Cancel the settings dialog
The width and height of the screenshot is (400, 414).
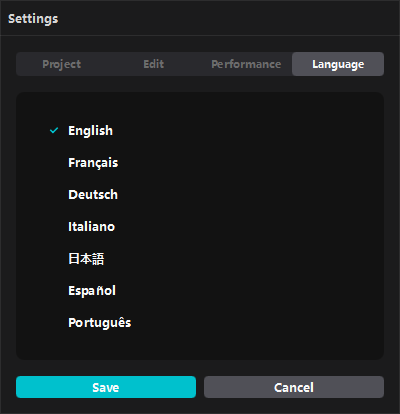294,387
